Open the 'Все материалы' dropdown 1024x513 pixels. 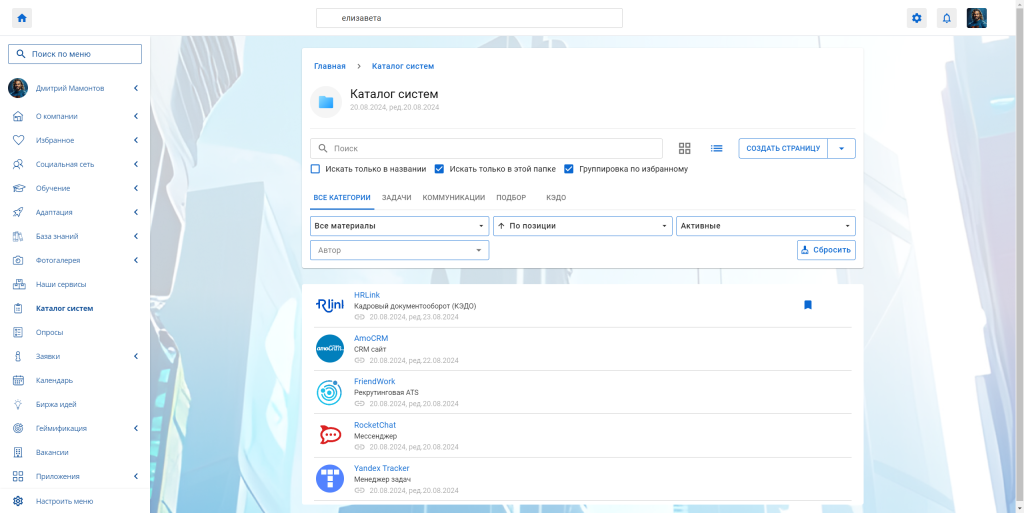tap(399, 226)
